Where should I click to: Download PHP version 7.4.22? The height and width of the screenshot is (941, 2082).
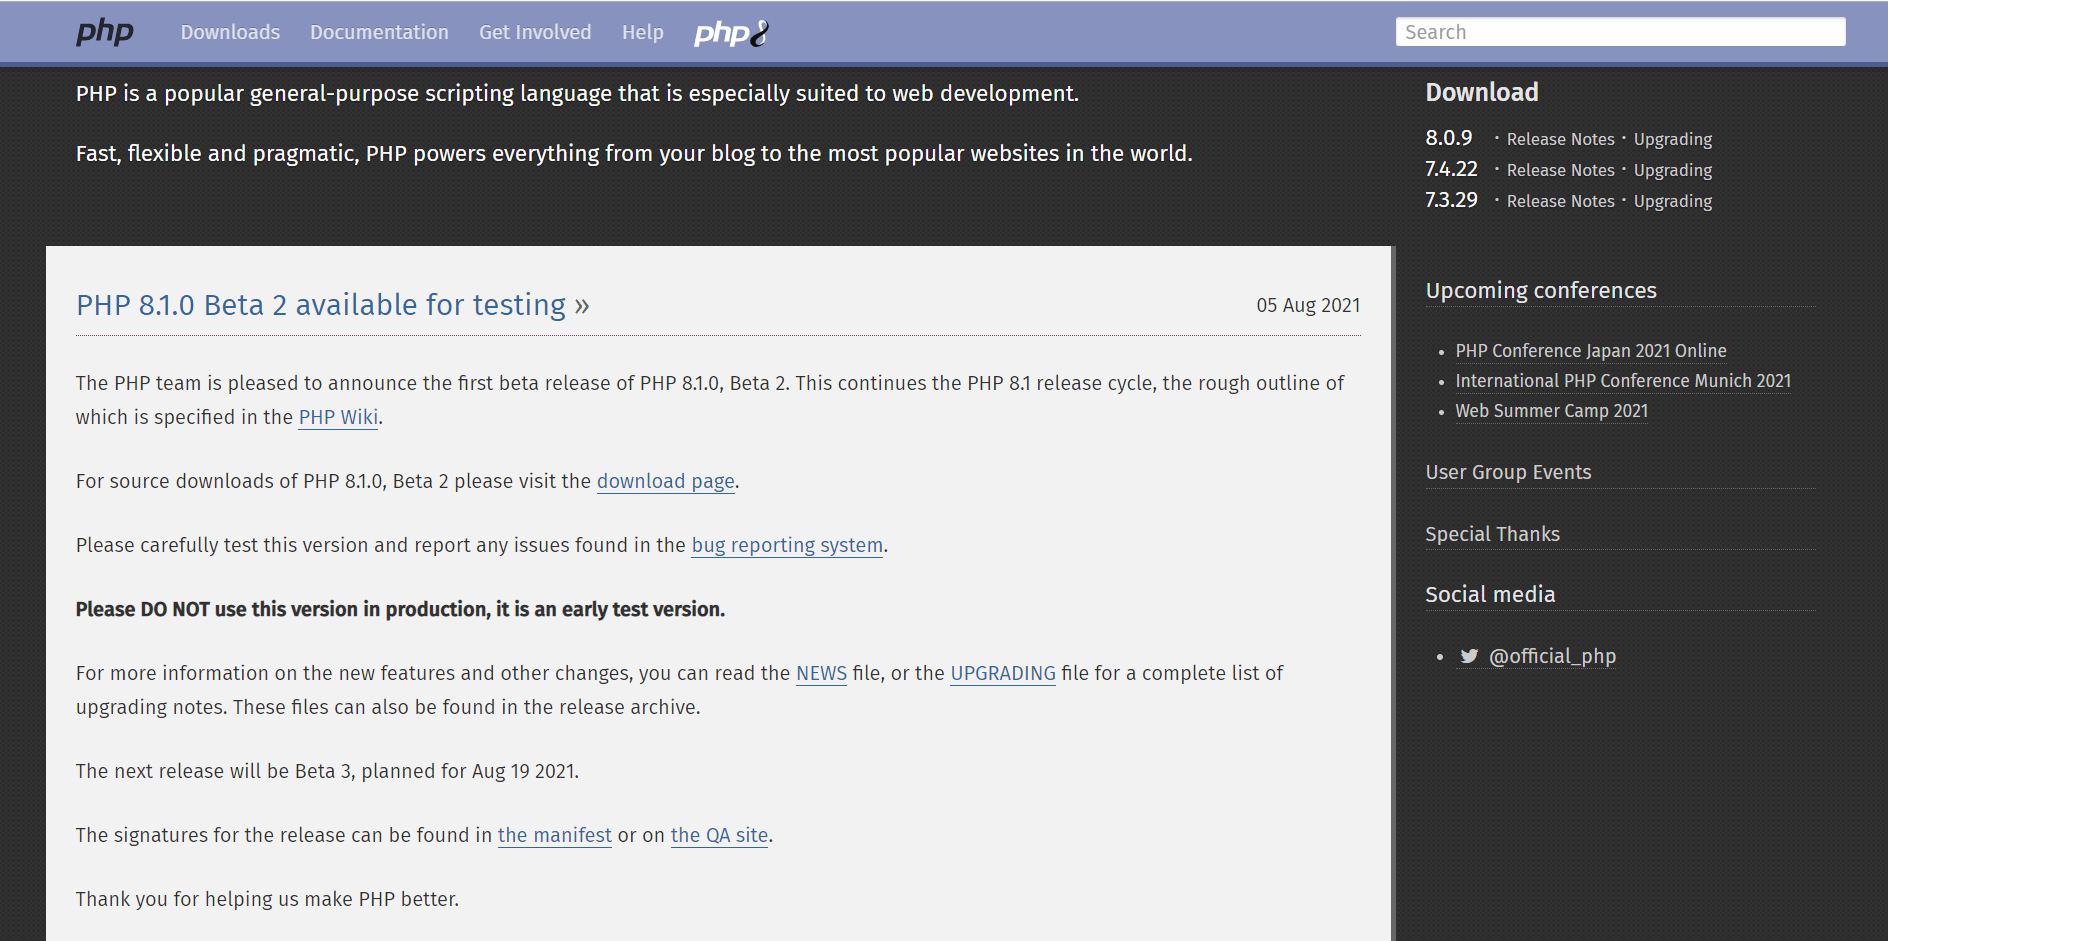(1451, 169)
